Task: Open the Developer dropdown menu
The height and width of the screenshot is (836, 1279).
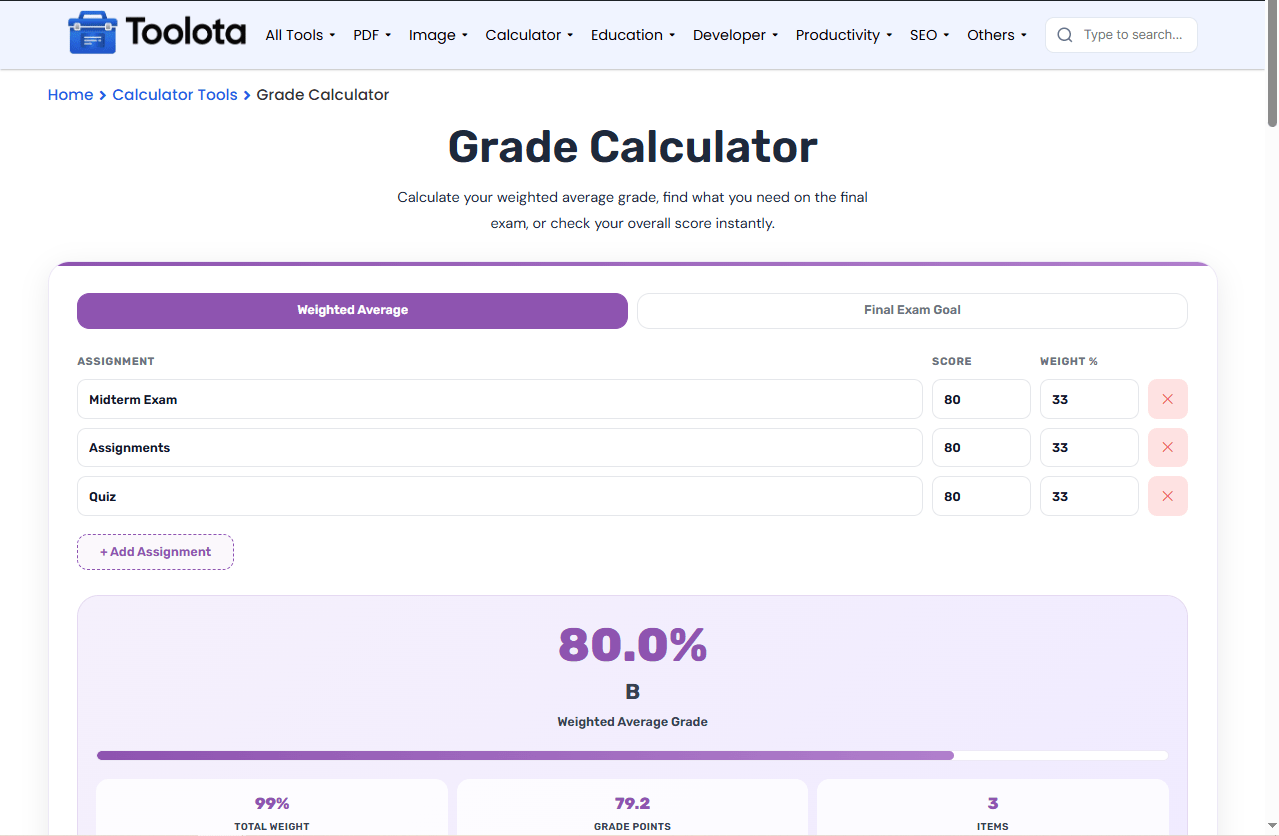Action: [735, 35]
